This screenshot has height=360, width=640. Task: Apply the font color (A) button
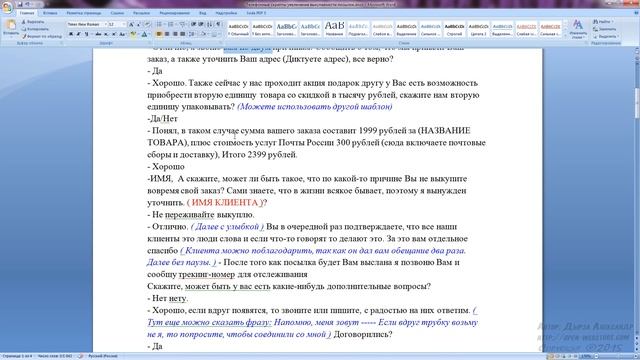(x=144, y=34)
